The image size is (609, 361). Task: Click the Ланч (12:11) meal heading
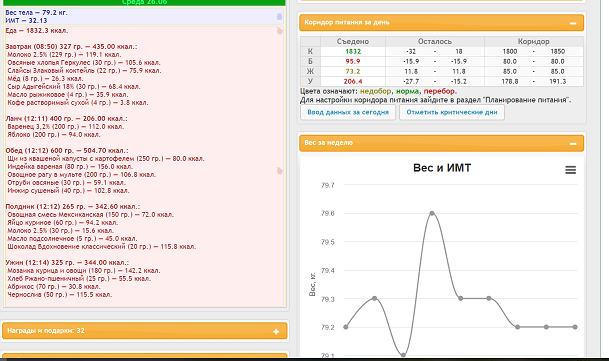[66, 119]
